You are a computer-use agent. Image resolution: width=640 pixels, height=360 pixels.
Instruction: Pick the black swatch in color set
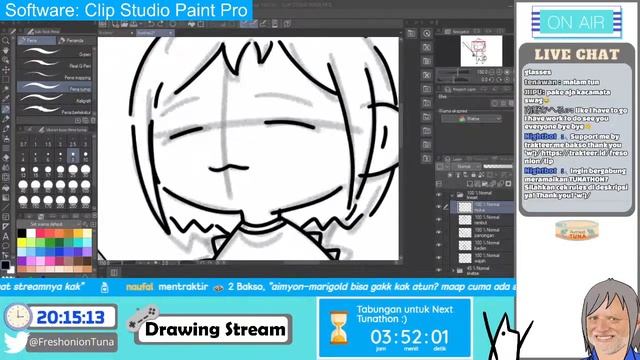click(x=22, y=233)
